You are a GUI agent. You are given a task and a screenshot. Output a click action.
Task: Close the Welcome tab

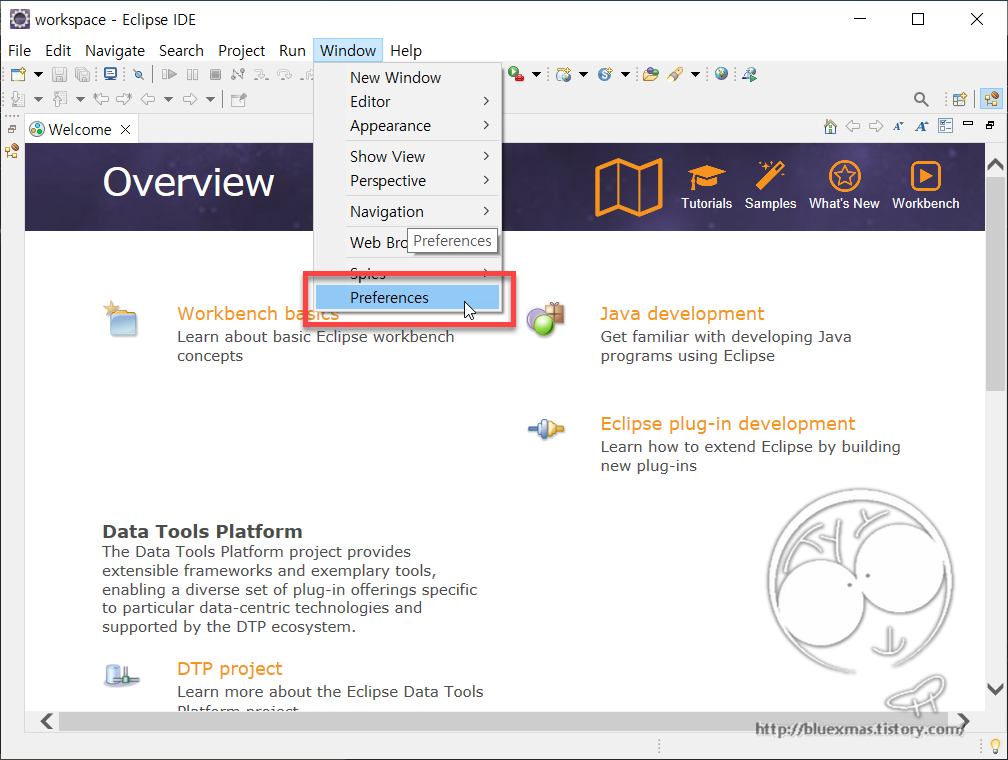(126, 129)
